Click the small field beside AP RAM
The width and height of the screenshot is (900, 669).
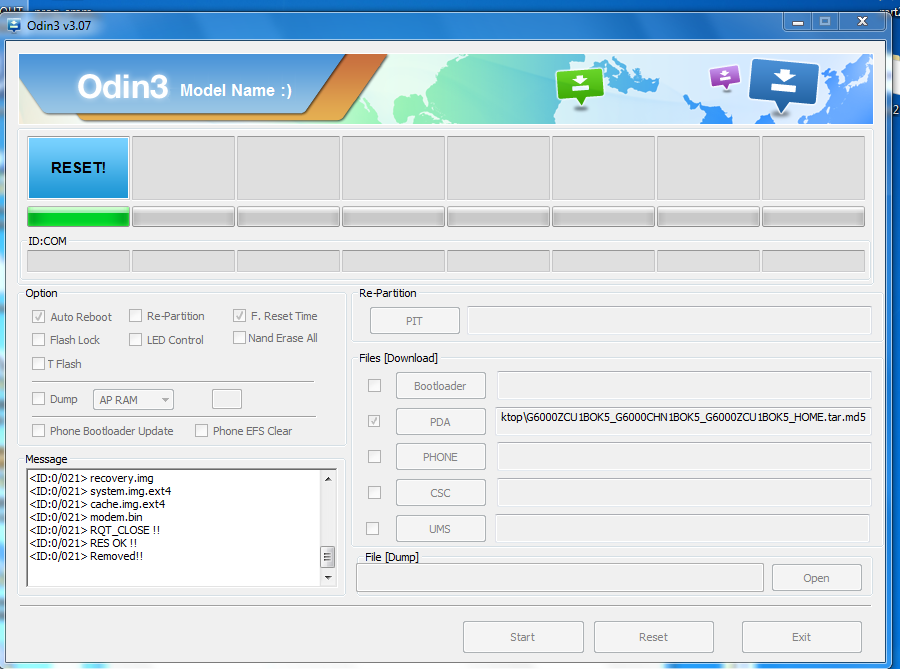227,399
